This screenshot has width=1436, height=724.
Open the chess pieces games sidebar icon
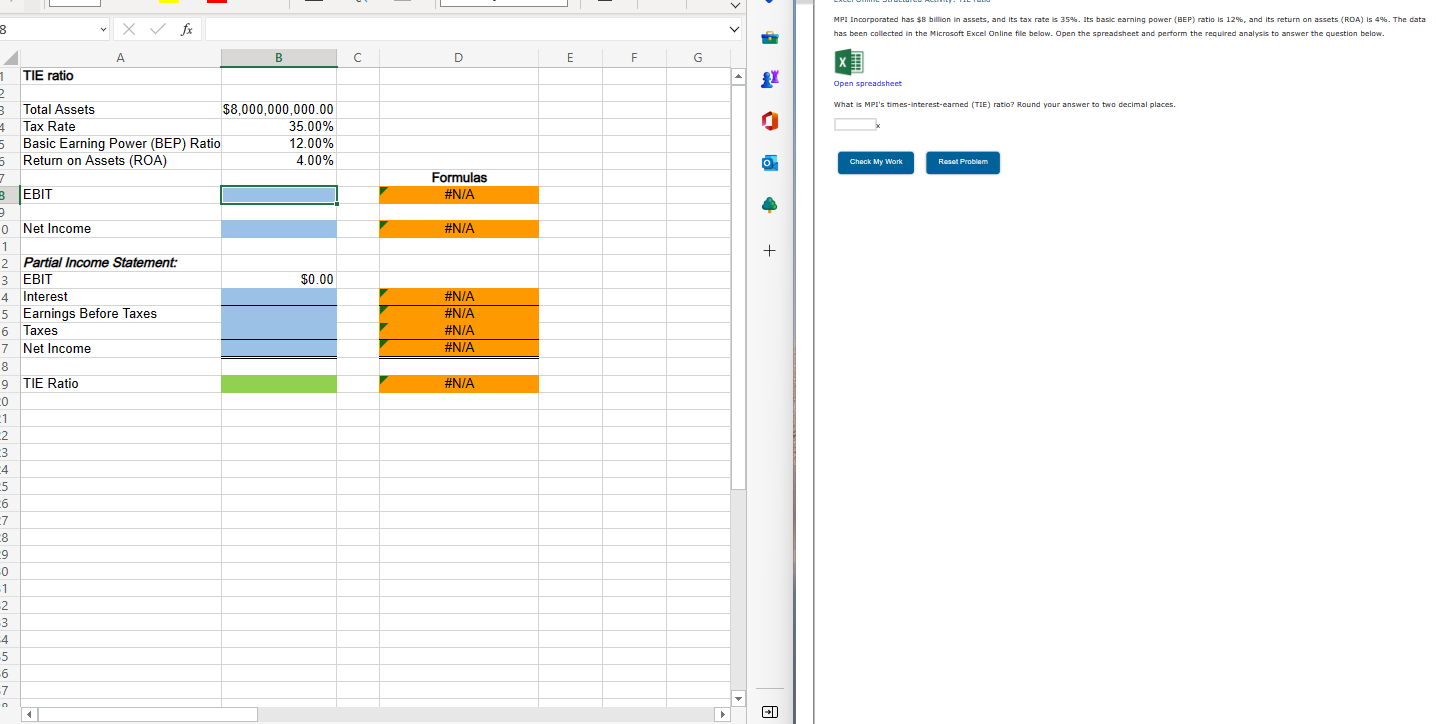click(770, 80)
